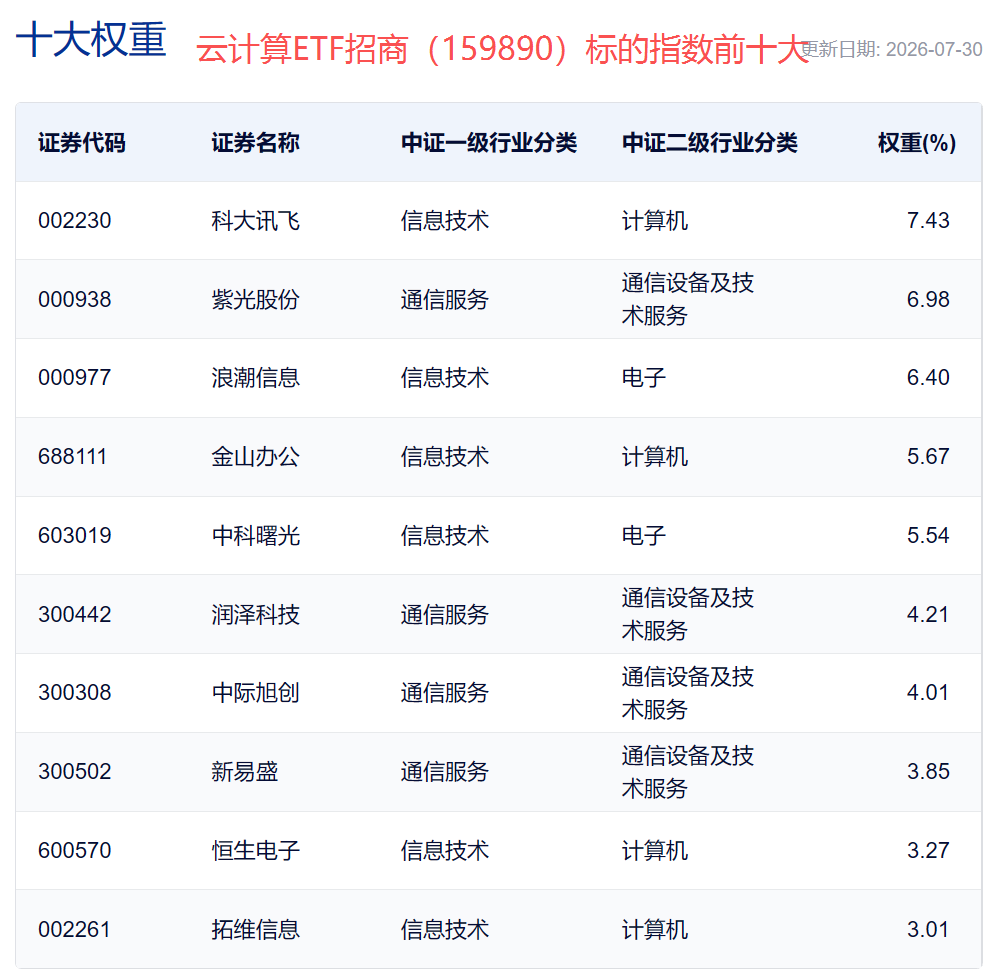Select stock name 新易盛

245,772
